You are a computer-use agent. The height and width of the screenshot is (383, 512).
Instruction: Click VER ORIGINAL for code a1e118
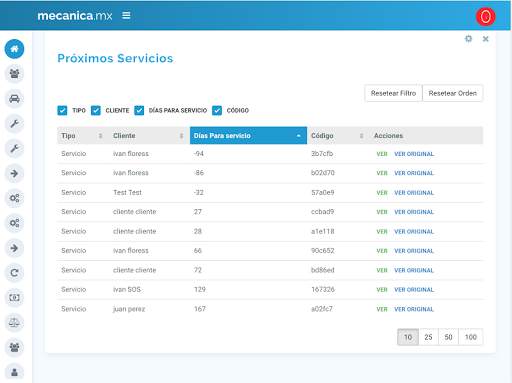point(414,231)
